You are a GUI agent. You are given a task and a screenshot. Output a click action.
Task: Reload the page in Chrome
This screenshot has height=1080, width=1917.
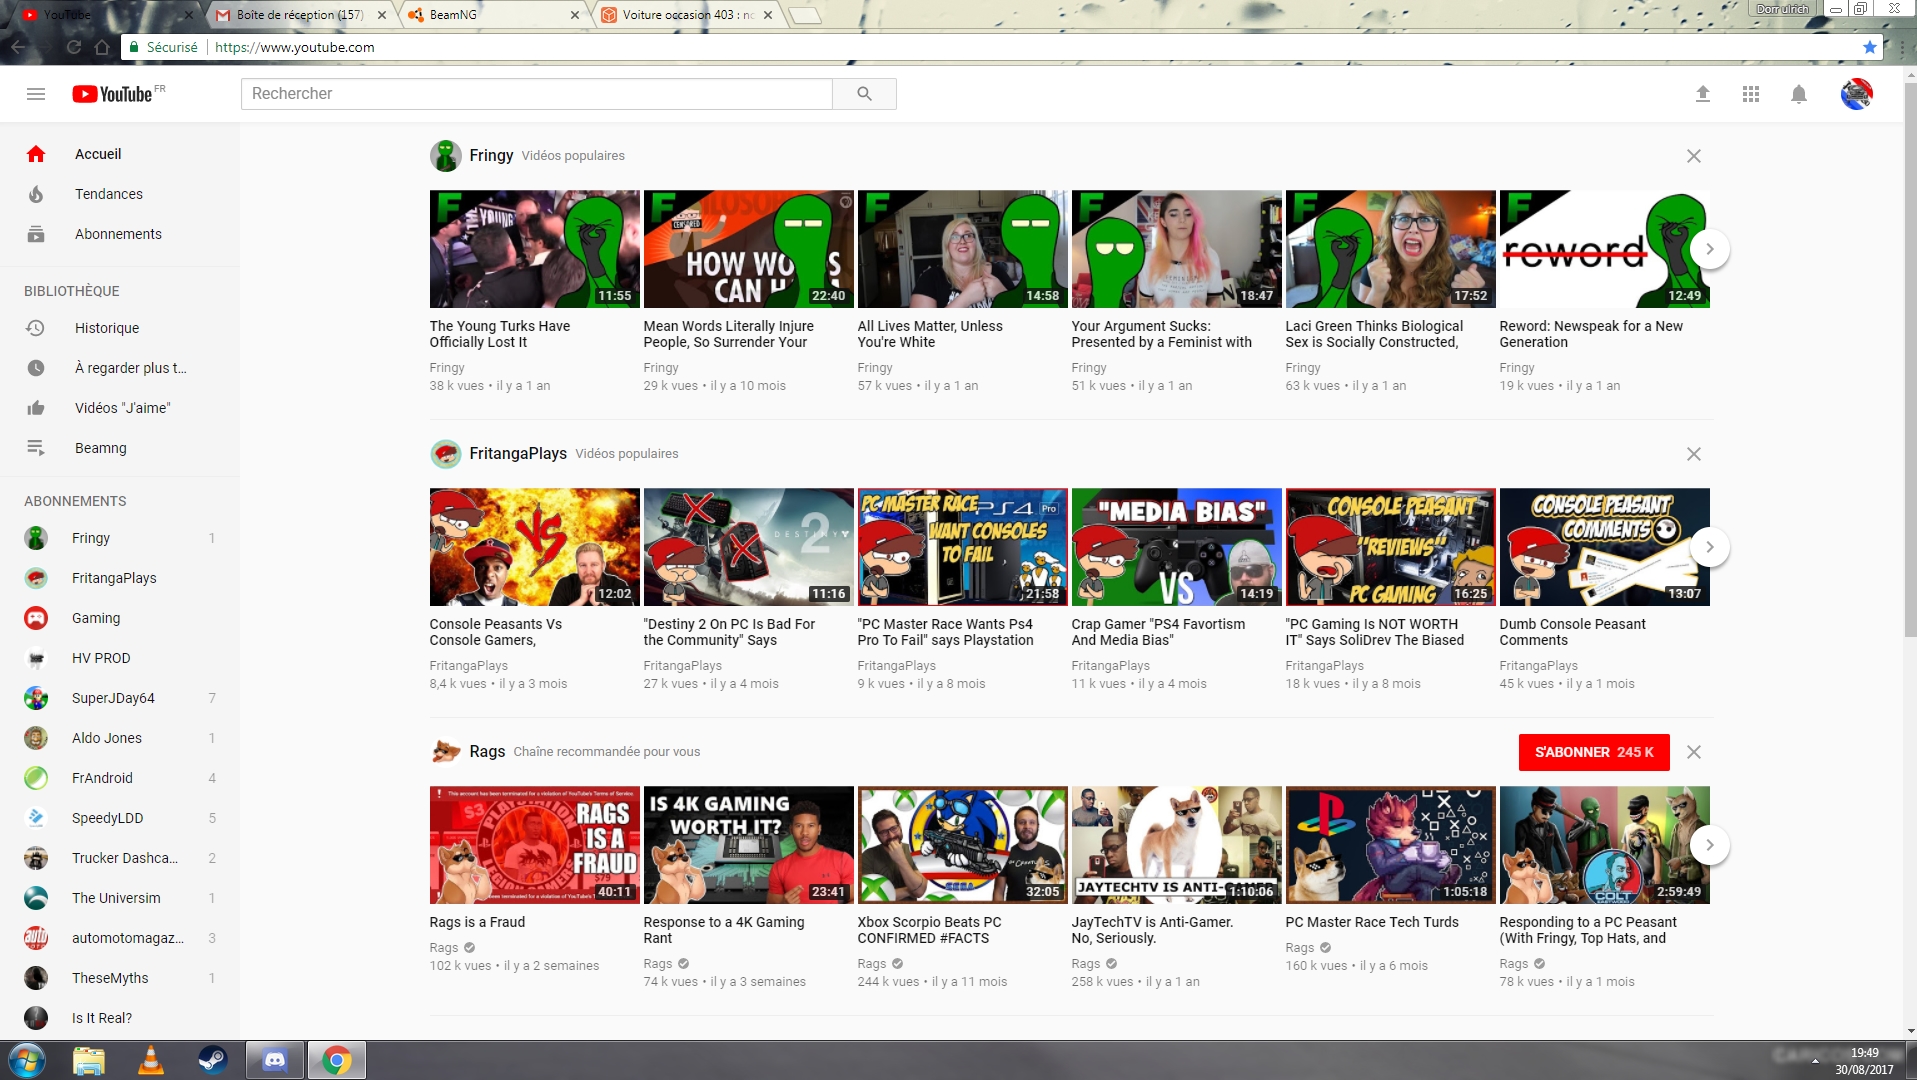[x=73, y=47]
